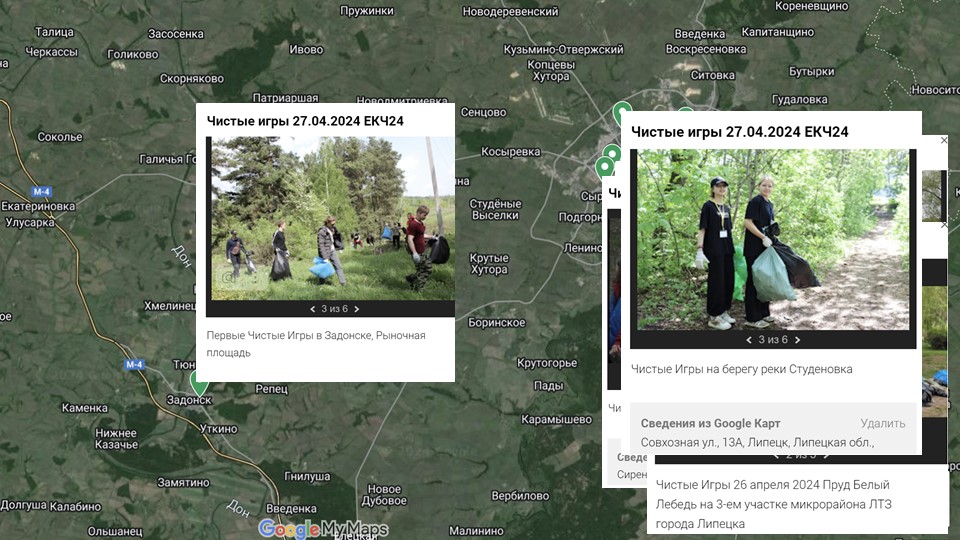Show previous photo in Задонск popup
This screenshot has height=540, width=960.
(x=313, y=309)
